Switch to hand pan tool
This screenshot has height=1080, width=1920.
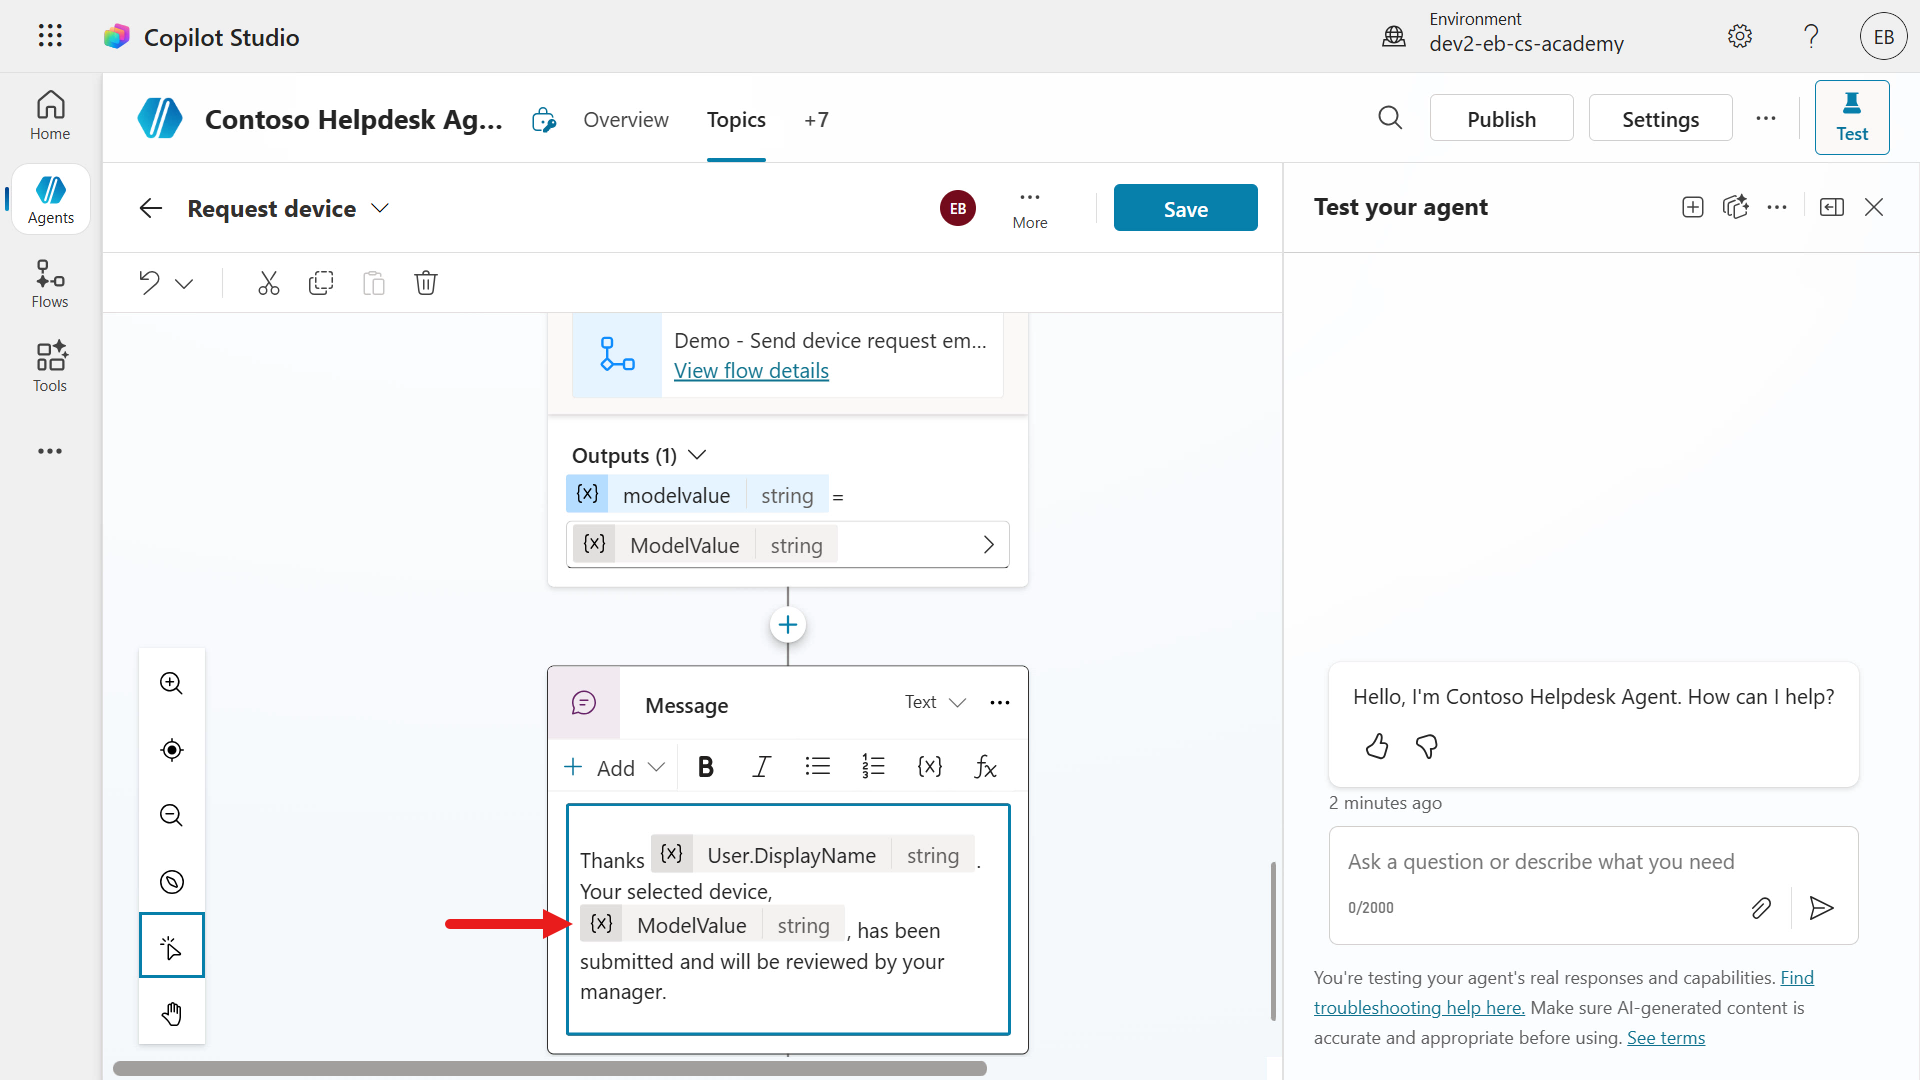click(x=172, y=1013)
